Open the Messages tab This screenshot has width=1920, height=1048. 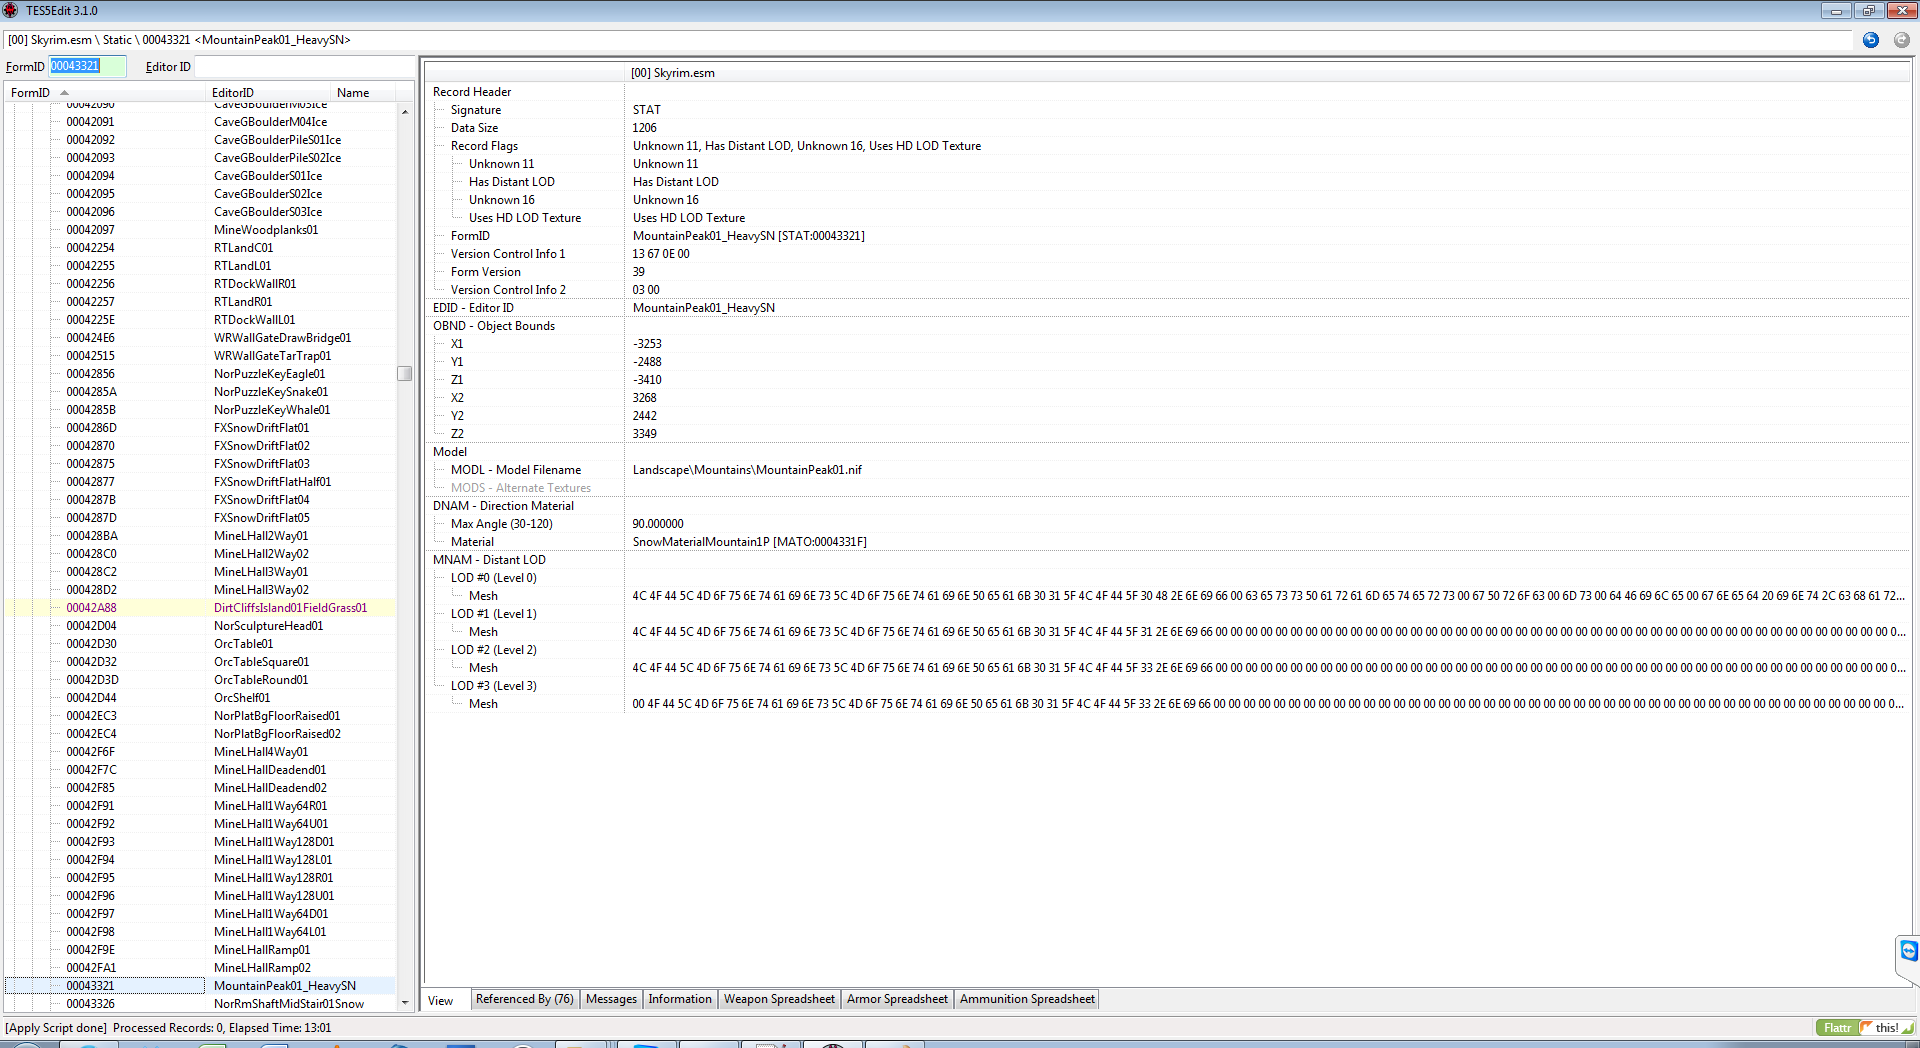pyautogui.click(x=611, y=999)
